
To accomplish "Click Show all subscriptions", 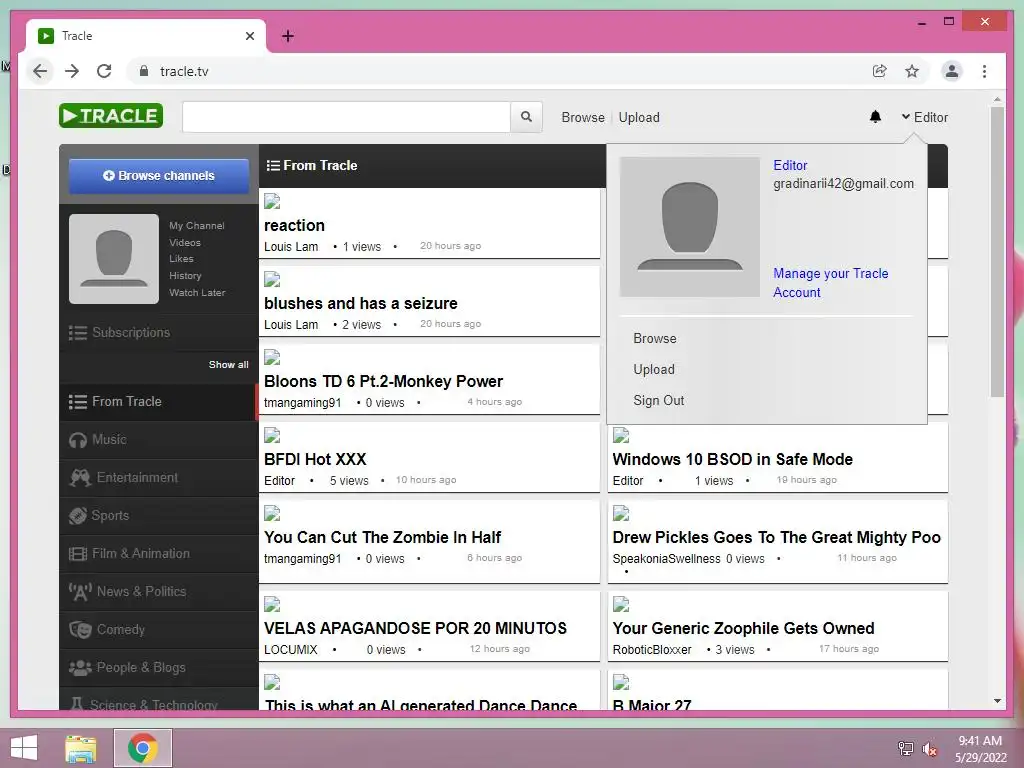I will click(229, 364).
